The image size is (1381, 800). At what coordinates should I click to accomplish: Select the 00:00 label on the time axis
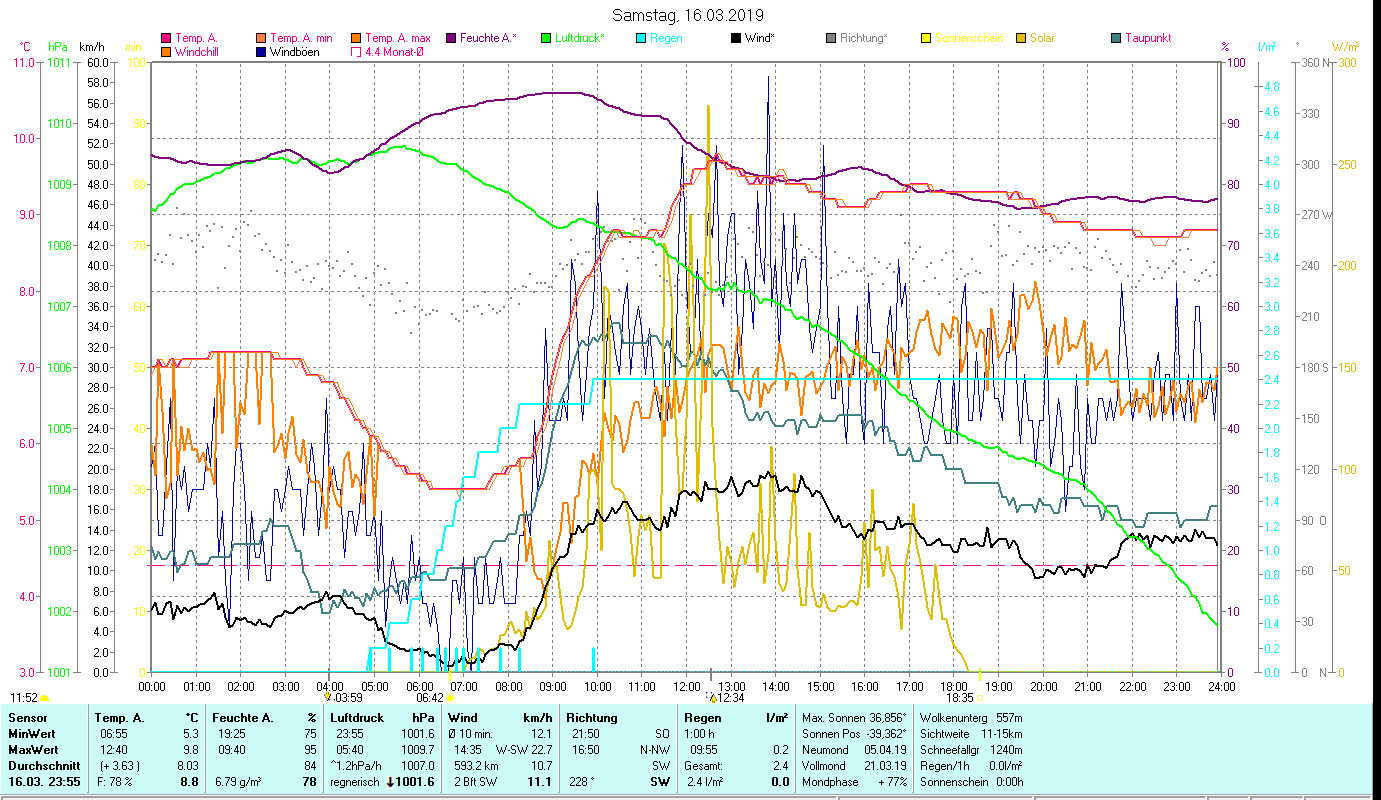coord(152,686)
